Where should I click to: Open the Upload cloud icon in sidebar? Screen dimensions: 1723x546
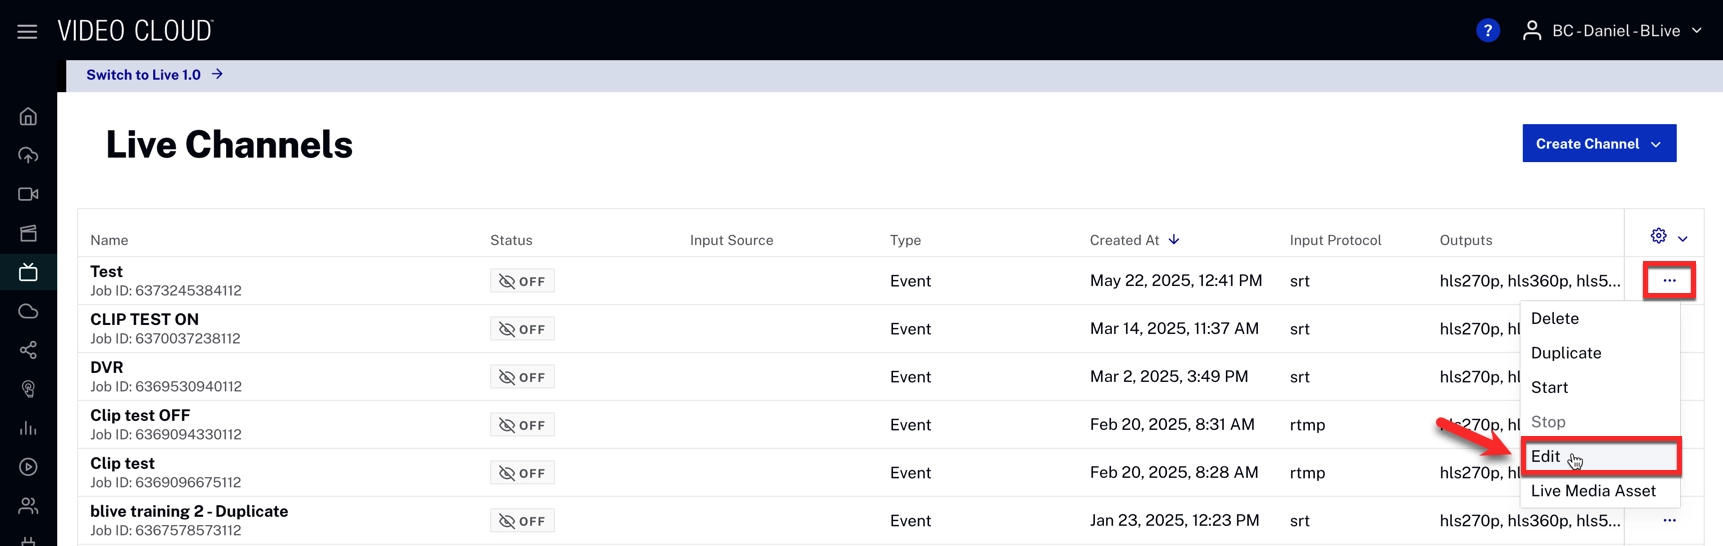tap(28, 156)
